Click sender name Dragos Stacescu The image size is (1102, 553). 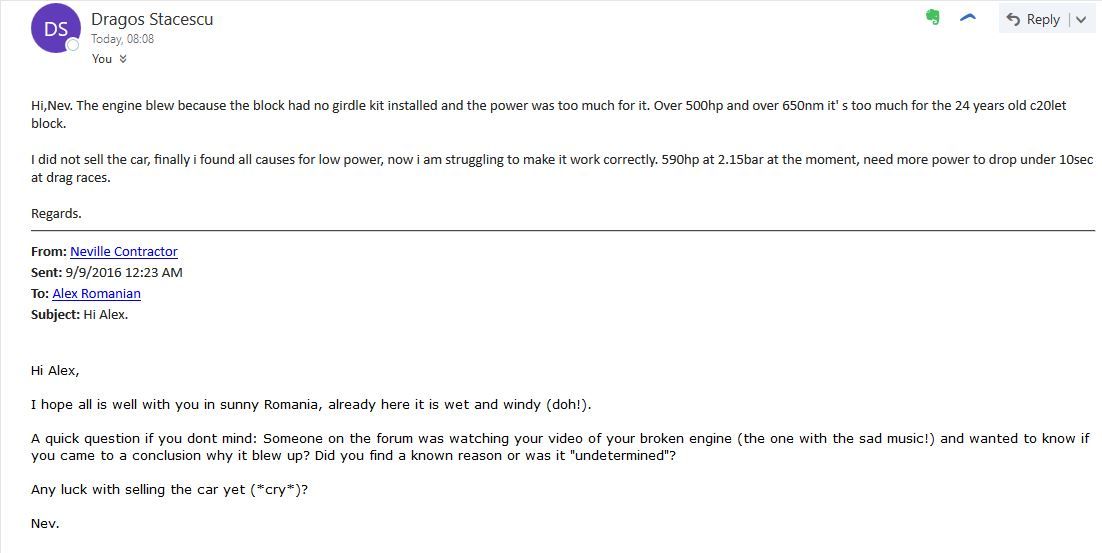click(152, 19)
